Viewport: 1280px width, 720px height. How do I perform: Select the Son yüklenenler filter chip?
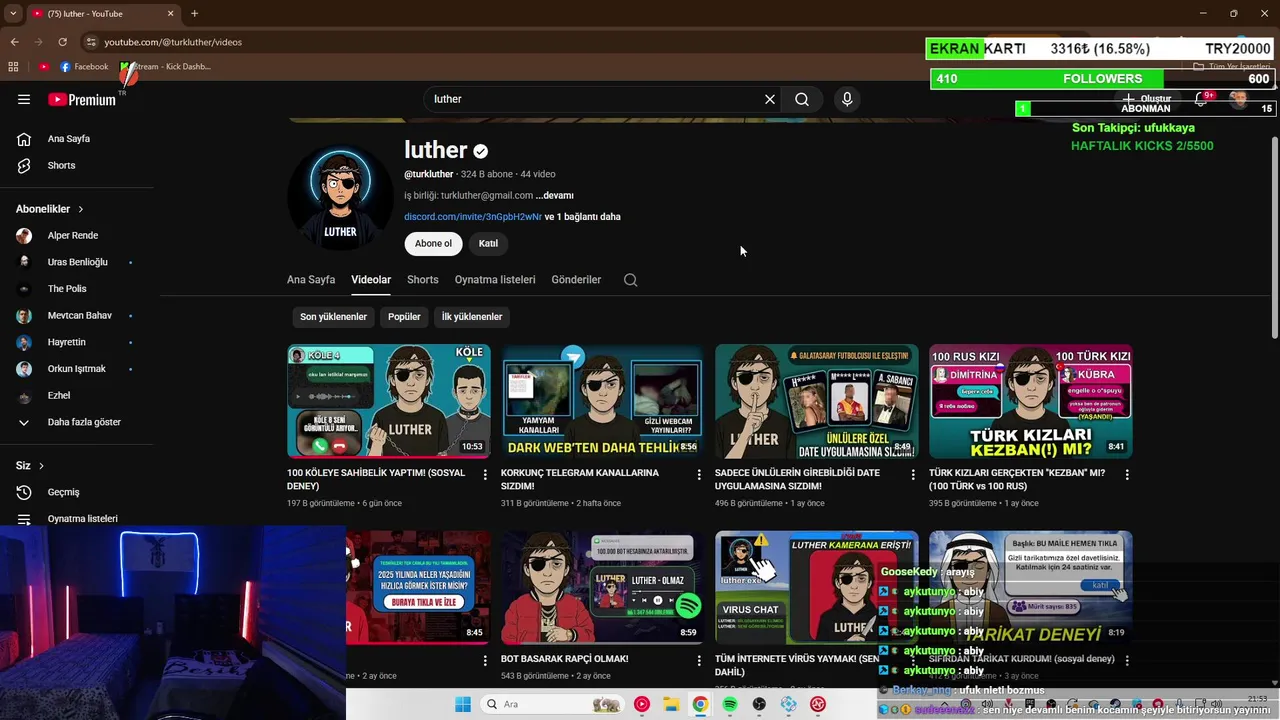point(334,317)
